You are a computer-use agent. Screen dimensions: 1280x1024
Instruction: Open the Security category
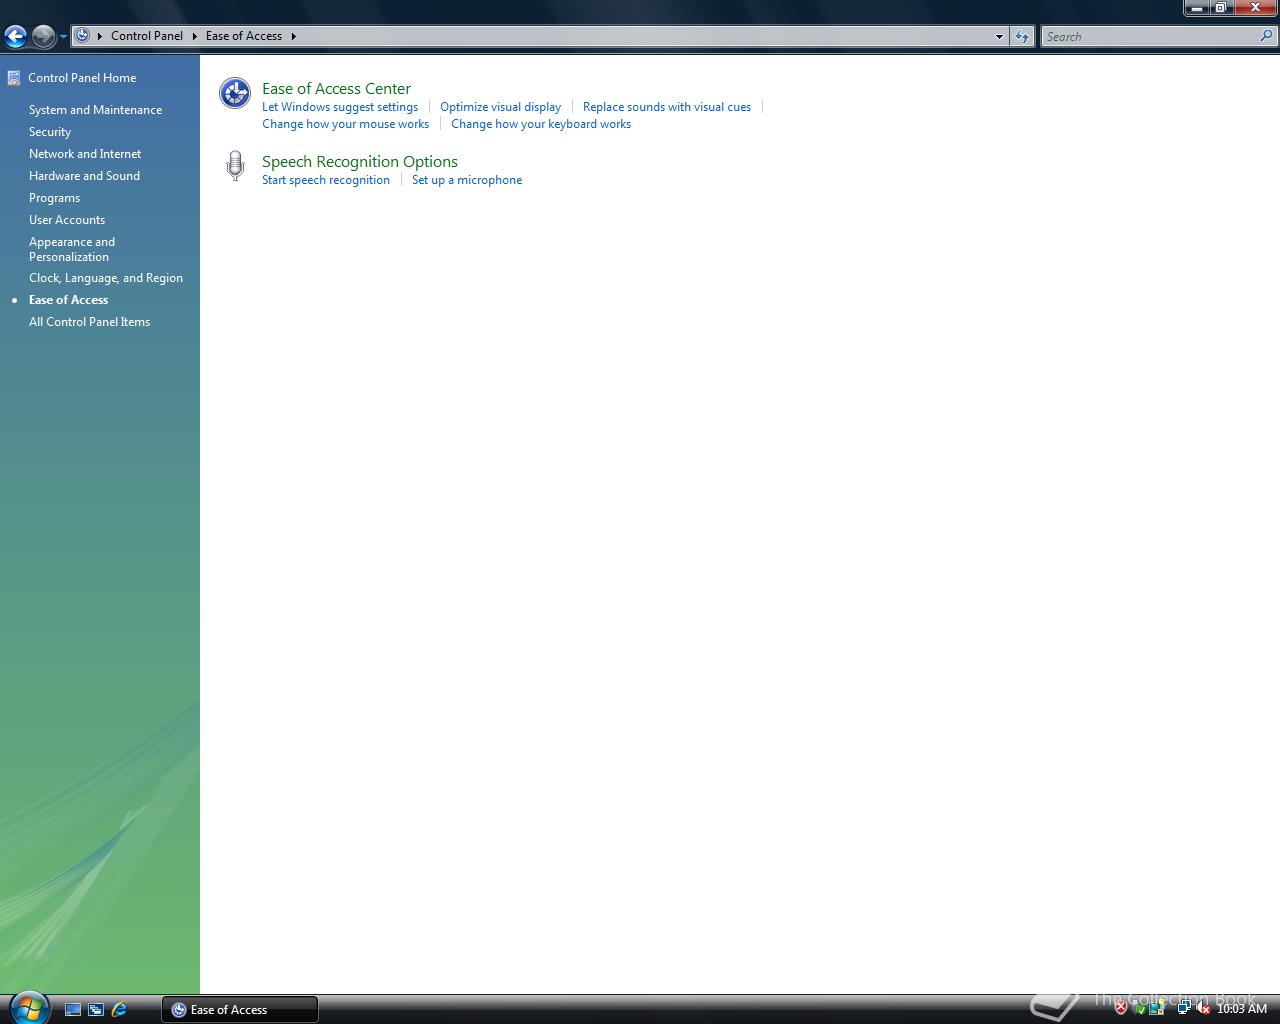point(50,132)
